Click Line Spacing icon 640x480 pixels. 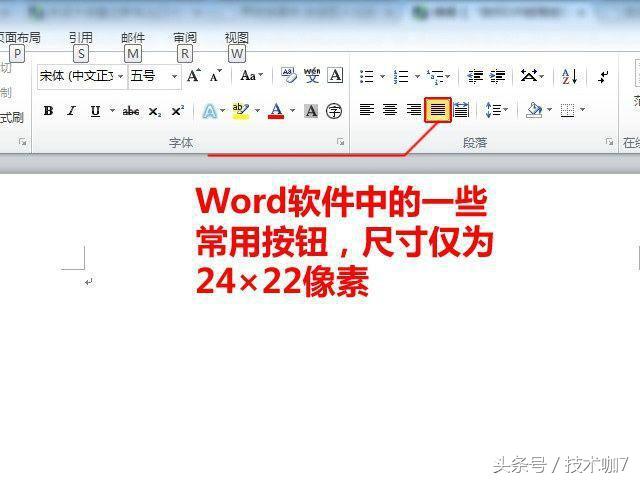pyautogui.click(x=493, y=110)
